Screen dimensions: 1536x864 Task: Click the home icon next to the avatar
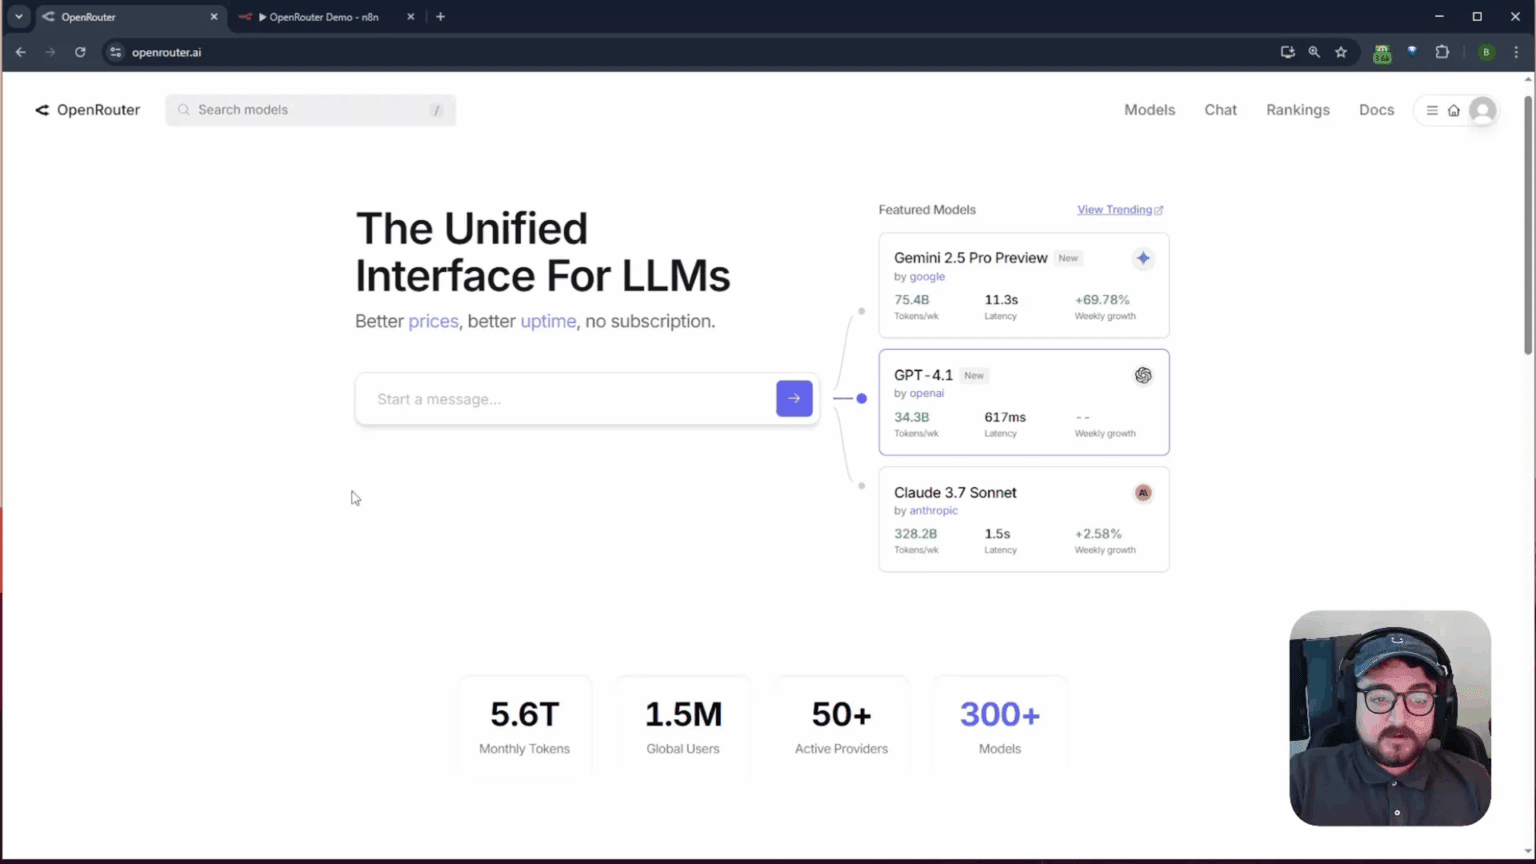pyautogui.click(x=1455, y=110)
